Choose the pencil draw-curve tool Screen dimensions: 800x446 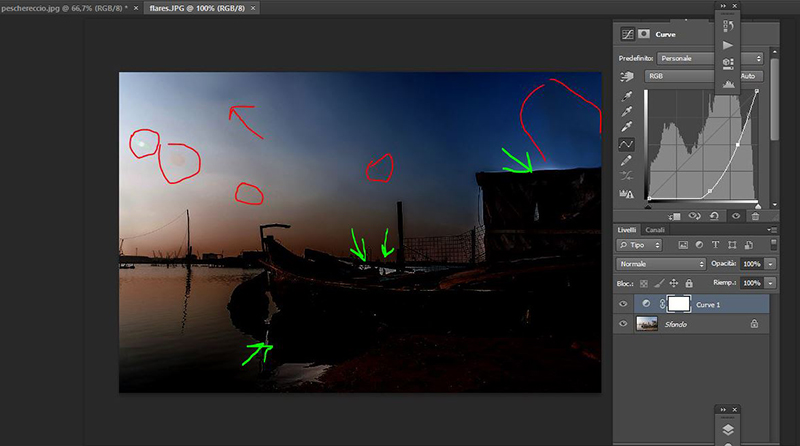coord(627,160)
